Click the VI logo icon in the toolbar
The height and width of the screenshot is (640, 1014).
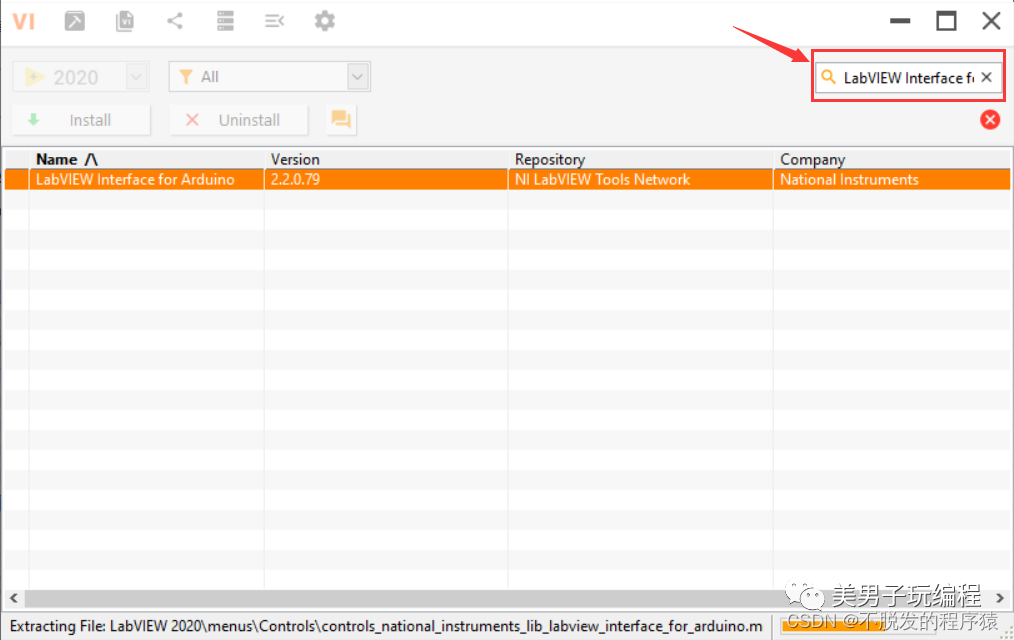[x=23, y=21]
